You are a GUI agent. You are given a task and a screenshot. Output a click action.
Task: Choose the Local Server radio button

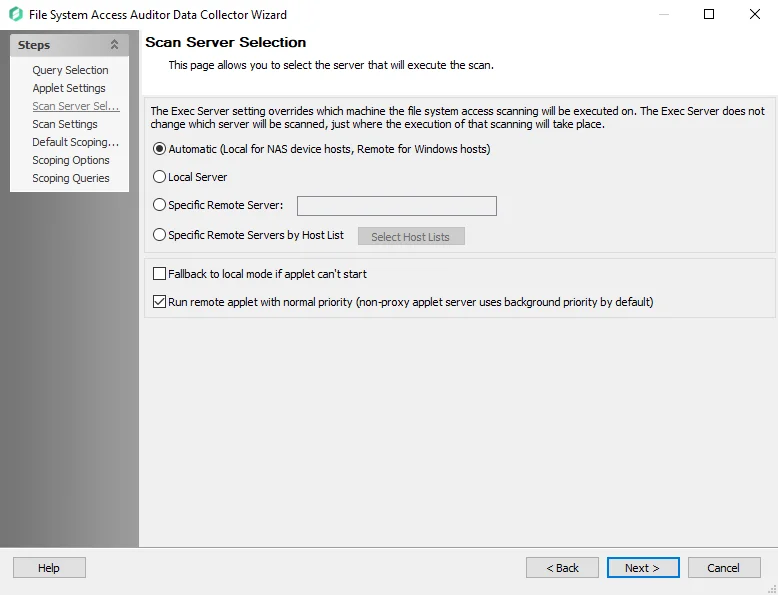pos(159,177)
